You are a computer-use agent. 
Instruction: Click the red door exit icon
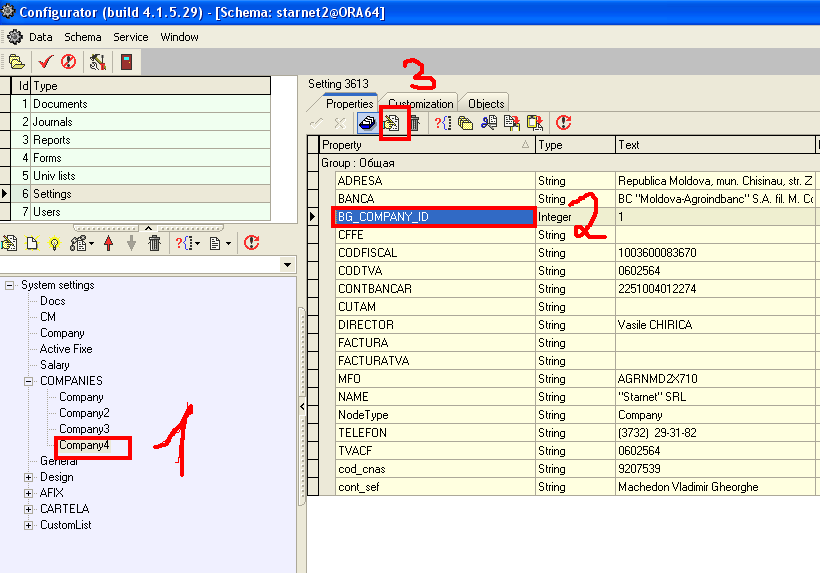pyautogui.click(x=127, y=62)
